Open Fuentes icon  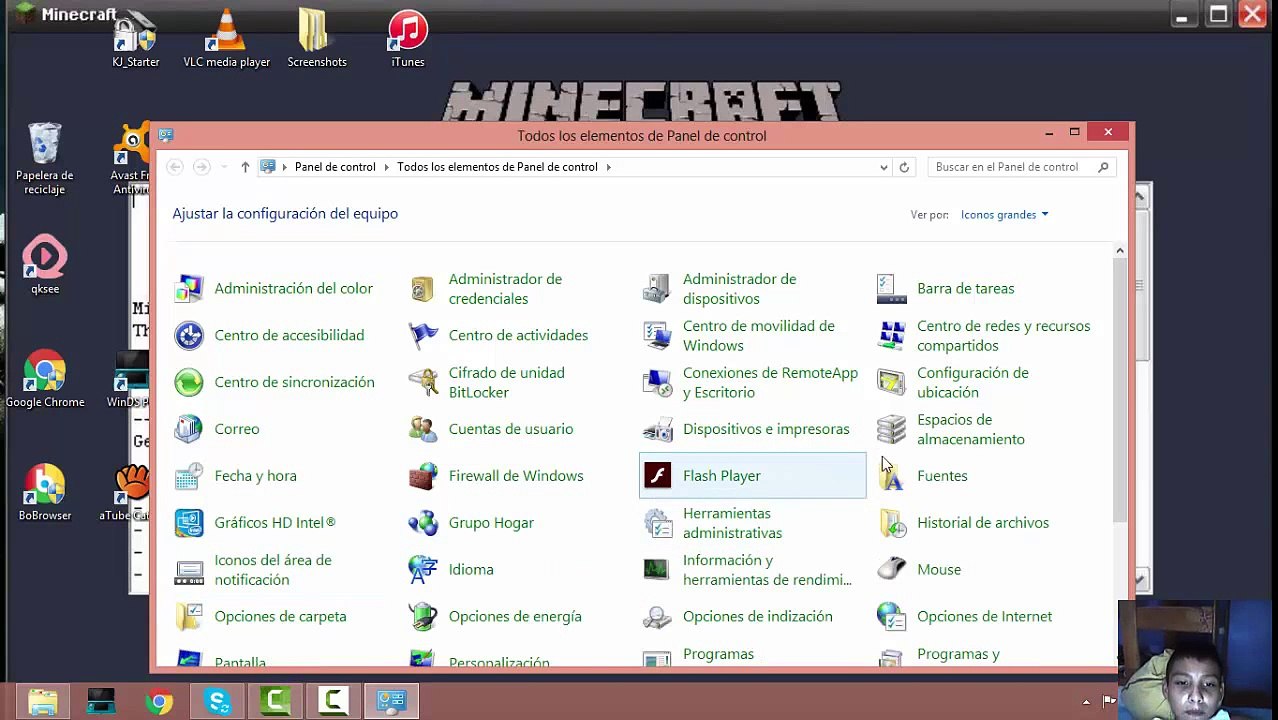891,476
